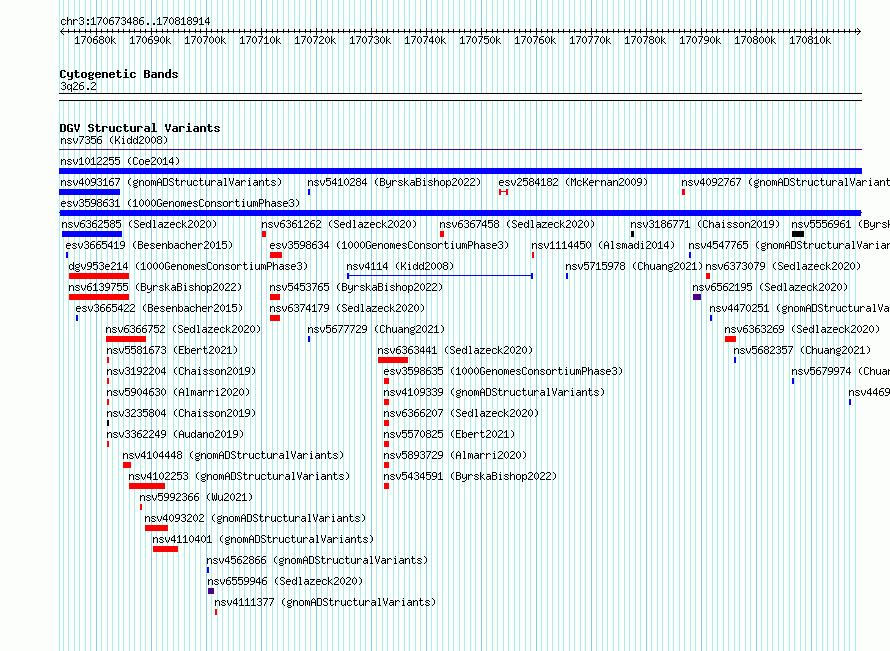890x651 pixels.
Task: Click the chr3:170673486..170818914 coordinates text
Action: [x=135, y=21]
